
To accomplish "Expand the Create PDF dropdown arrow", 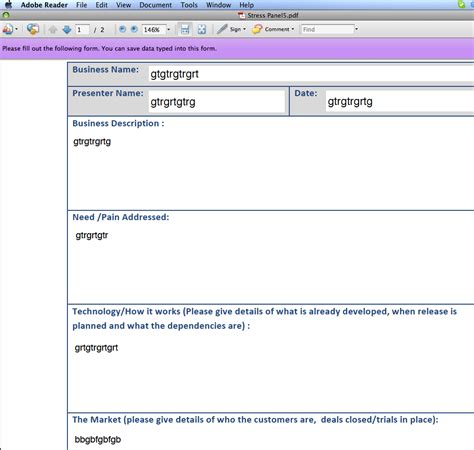I will 16,29.
